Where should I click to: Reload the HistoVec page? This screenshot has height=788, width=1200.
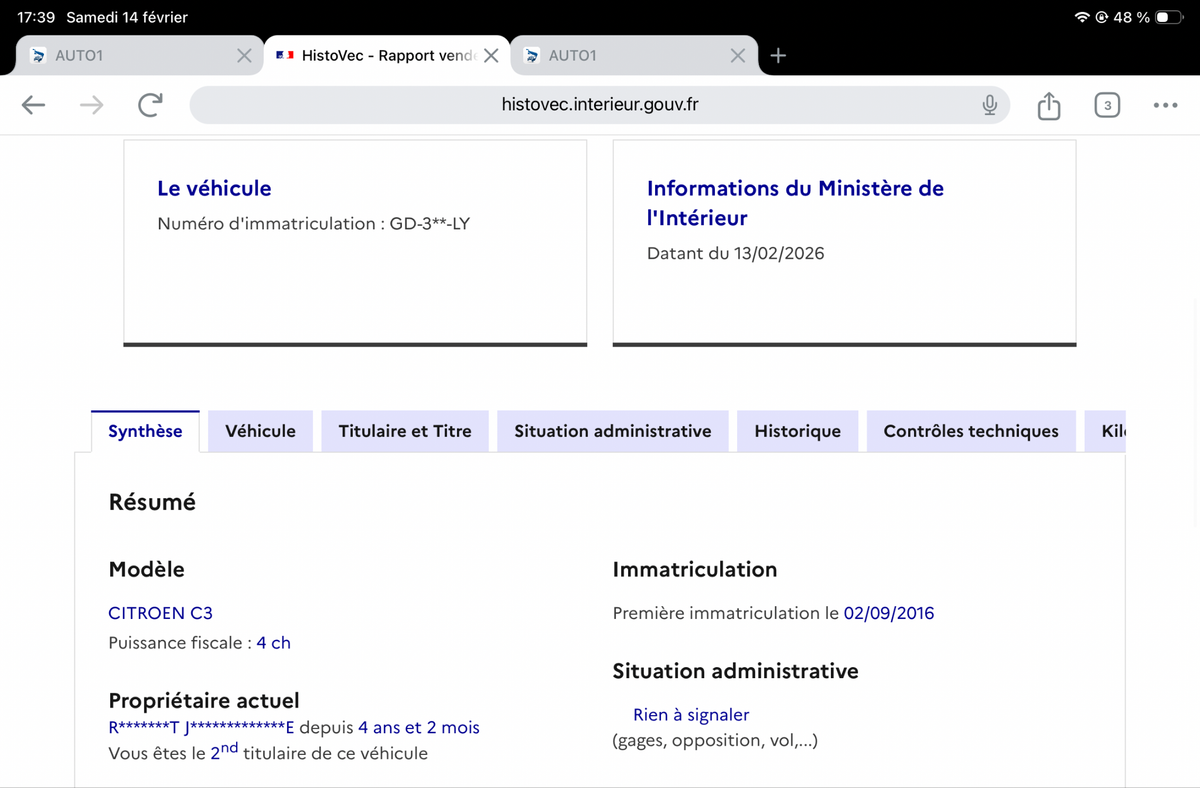(150, 104)
